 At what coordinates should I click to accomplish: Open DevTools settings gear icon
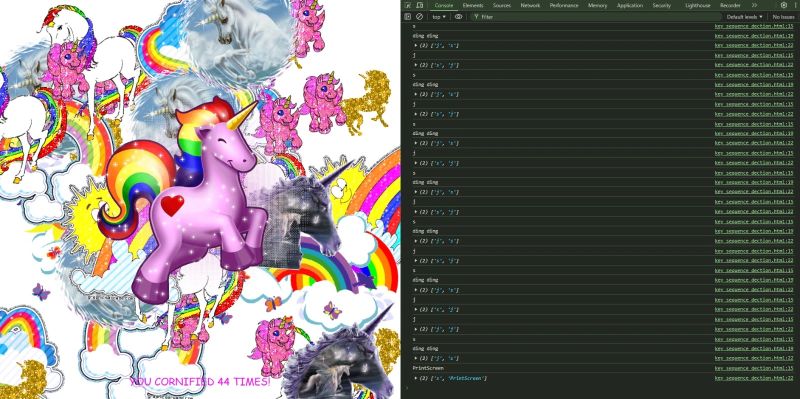coord(784,5)
